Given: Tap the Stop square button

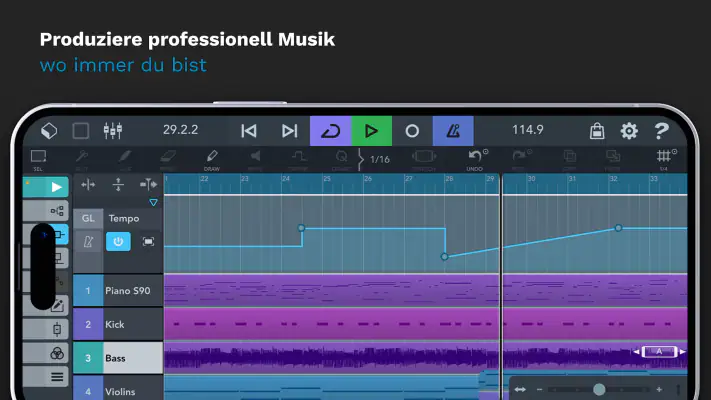Looking at the screenshot, I should pyautogui.click(x=81, y=131).
